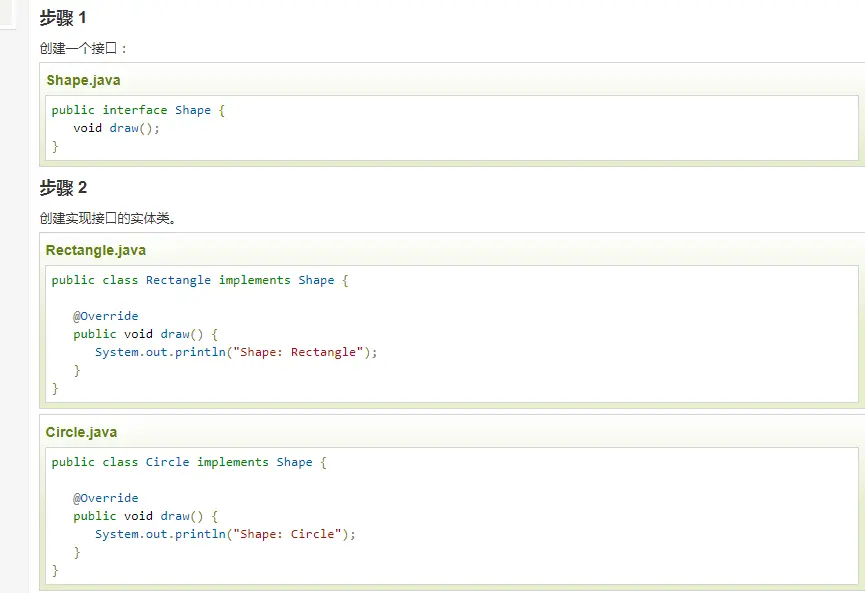This screenshot has height=593, width=865.
Task: Click the 'public interface Shape' code line
Action: [x=138, y=110]
